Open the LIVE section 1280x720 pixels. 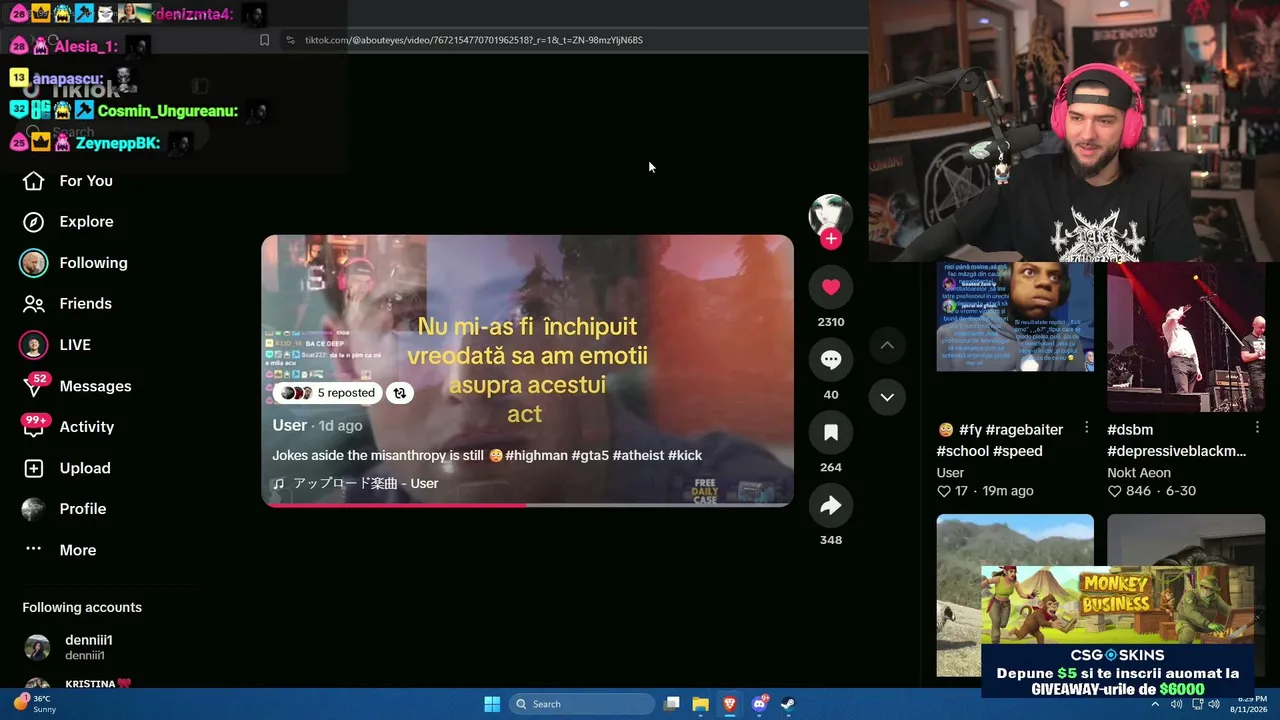pyautogui.click(x=55, y=345)
